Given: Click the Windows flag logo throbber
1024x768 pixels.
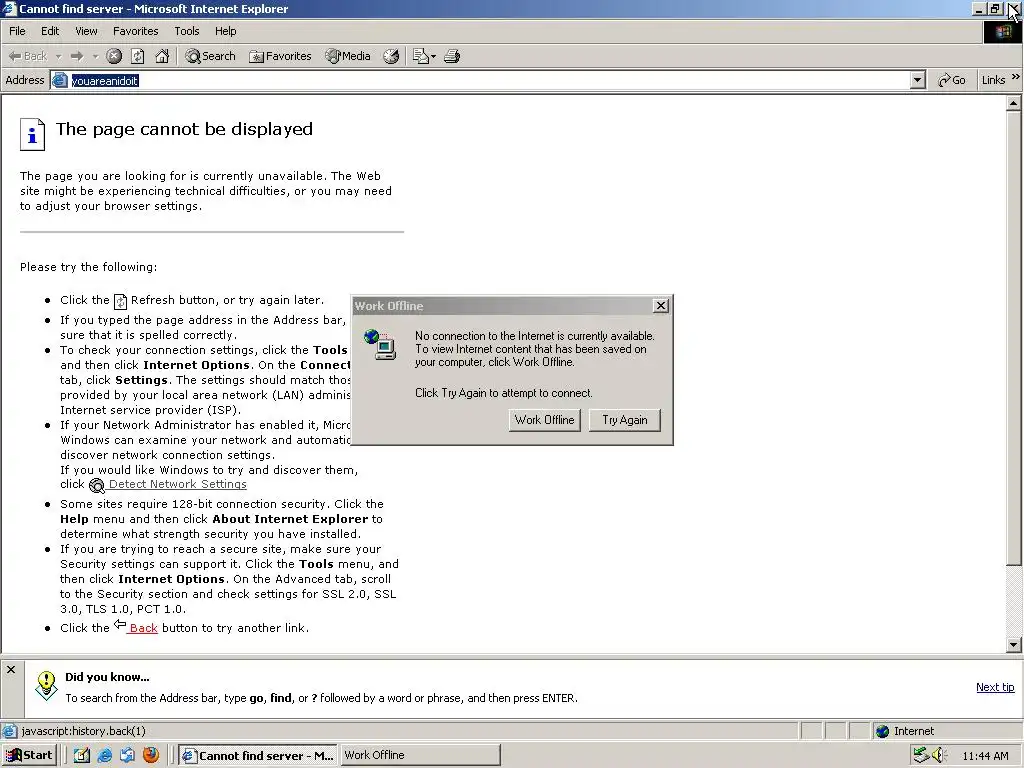Looking at the screenshot, I should 1002,32.
